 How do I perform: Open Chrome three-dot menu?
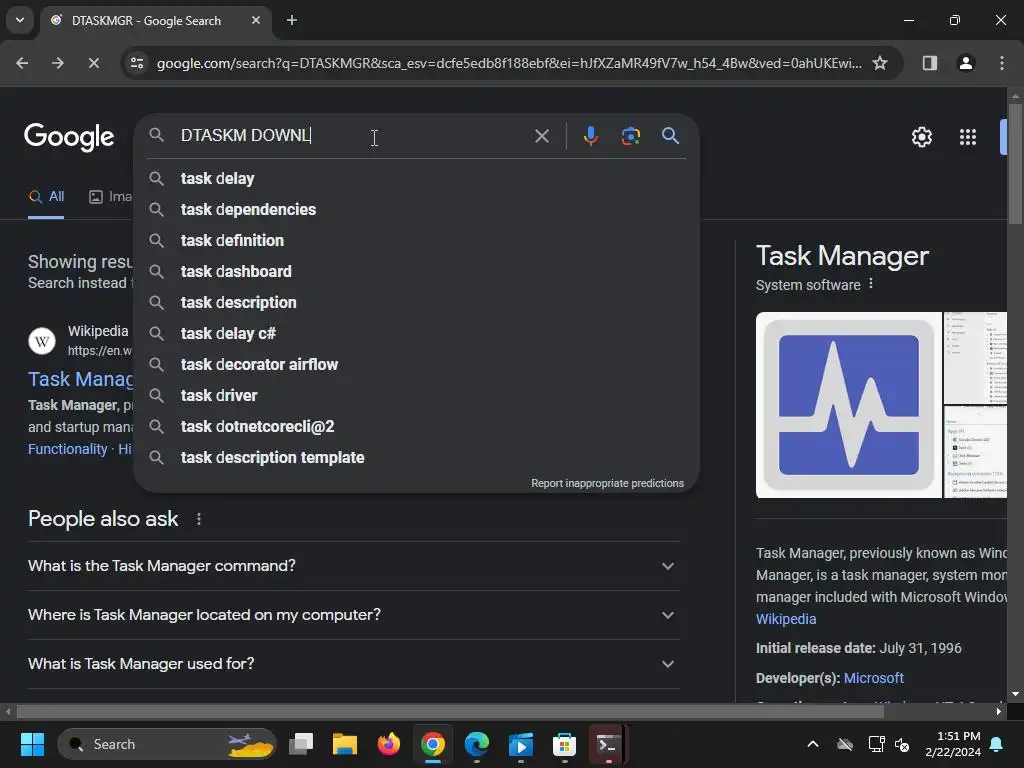[1001, 63]
